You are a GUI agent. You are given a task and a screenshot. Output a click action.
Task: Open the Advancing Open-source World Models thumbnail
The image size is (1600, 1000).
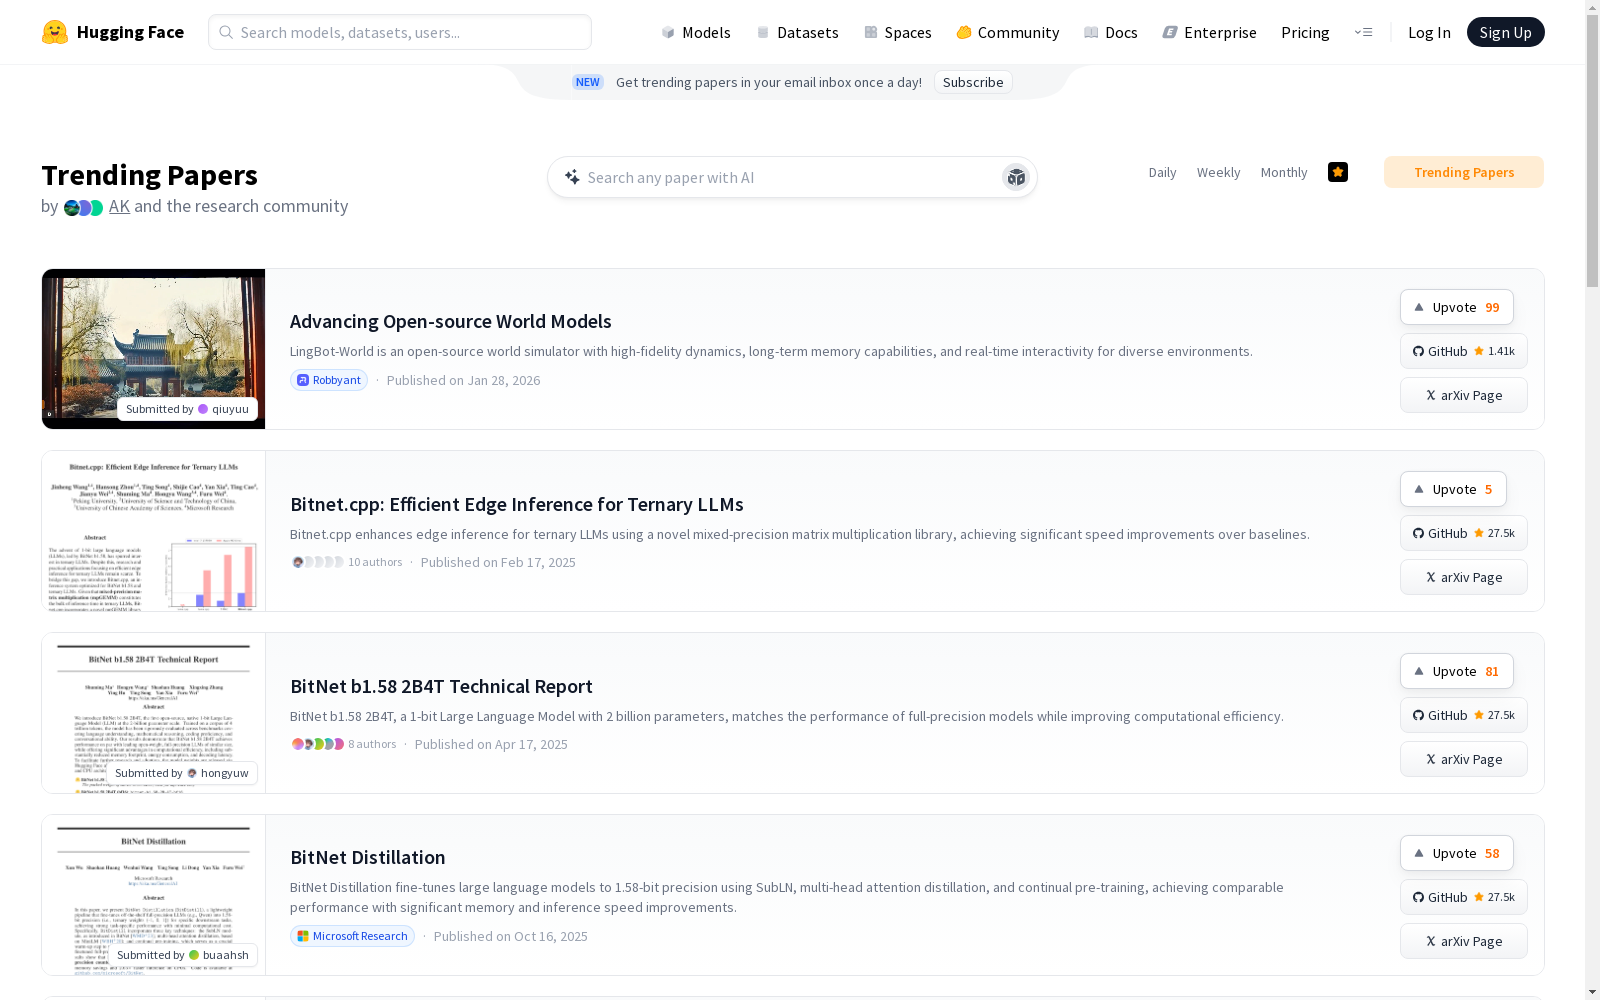click(x=153, y=349)
